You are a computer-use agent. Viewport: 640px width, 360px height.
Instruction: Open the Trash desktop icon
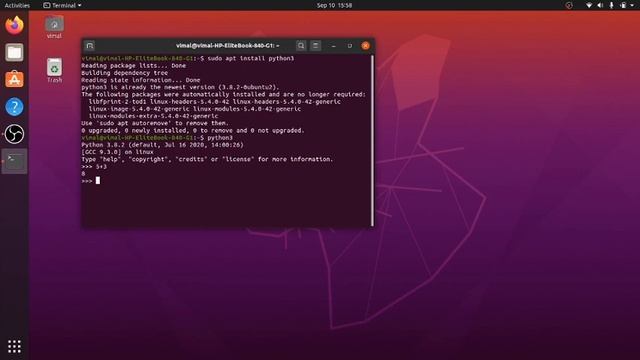pos(54,70)
